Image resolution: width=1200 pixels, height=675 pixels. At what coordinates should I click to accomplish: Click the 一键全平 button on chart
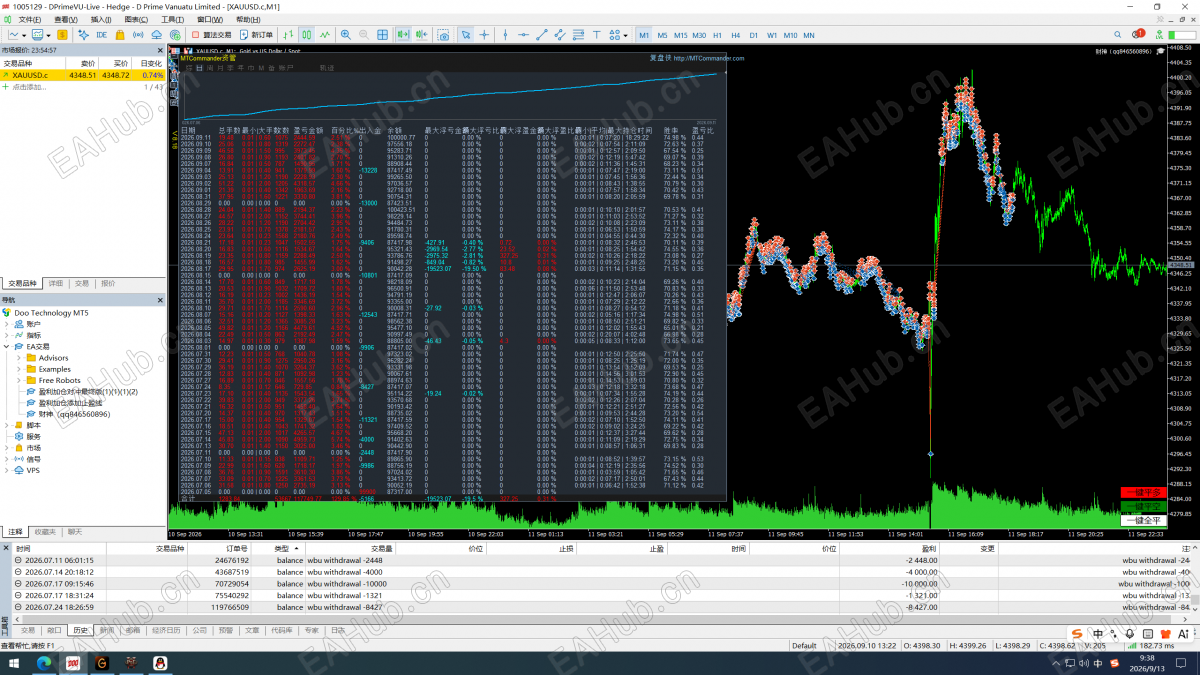click(x=1143, y=520)
